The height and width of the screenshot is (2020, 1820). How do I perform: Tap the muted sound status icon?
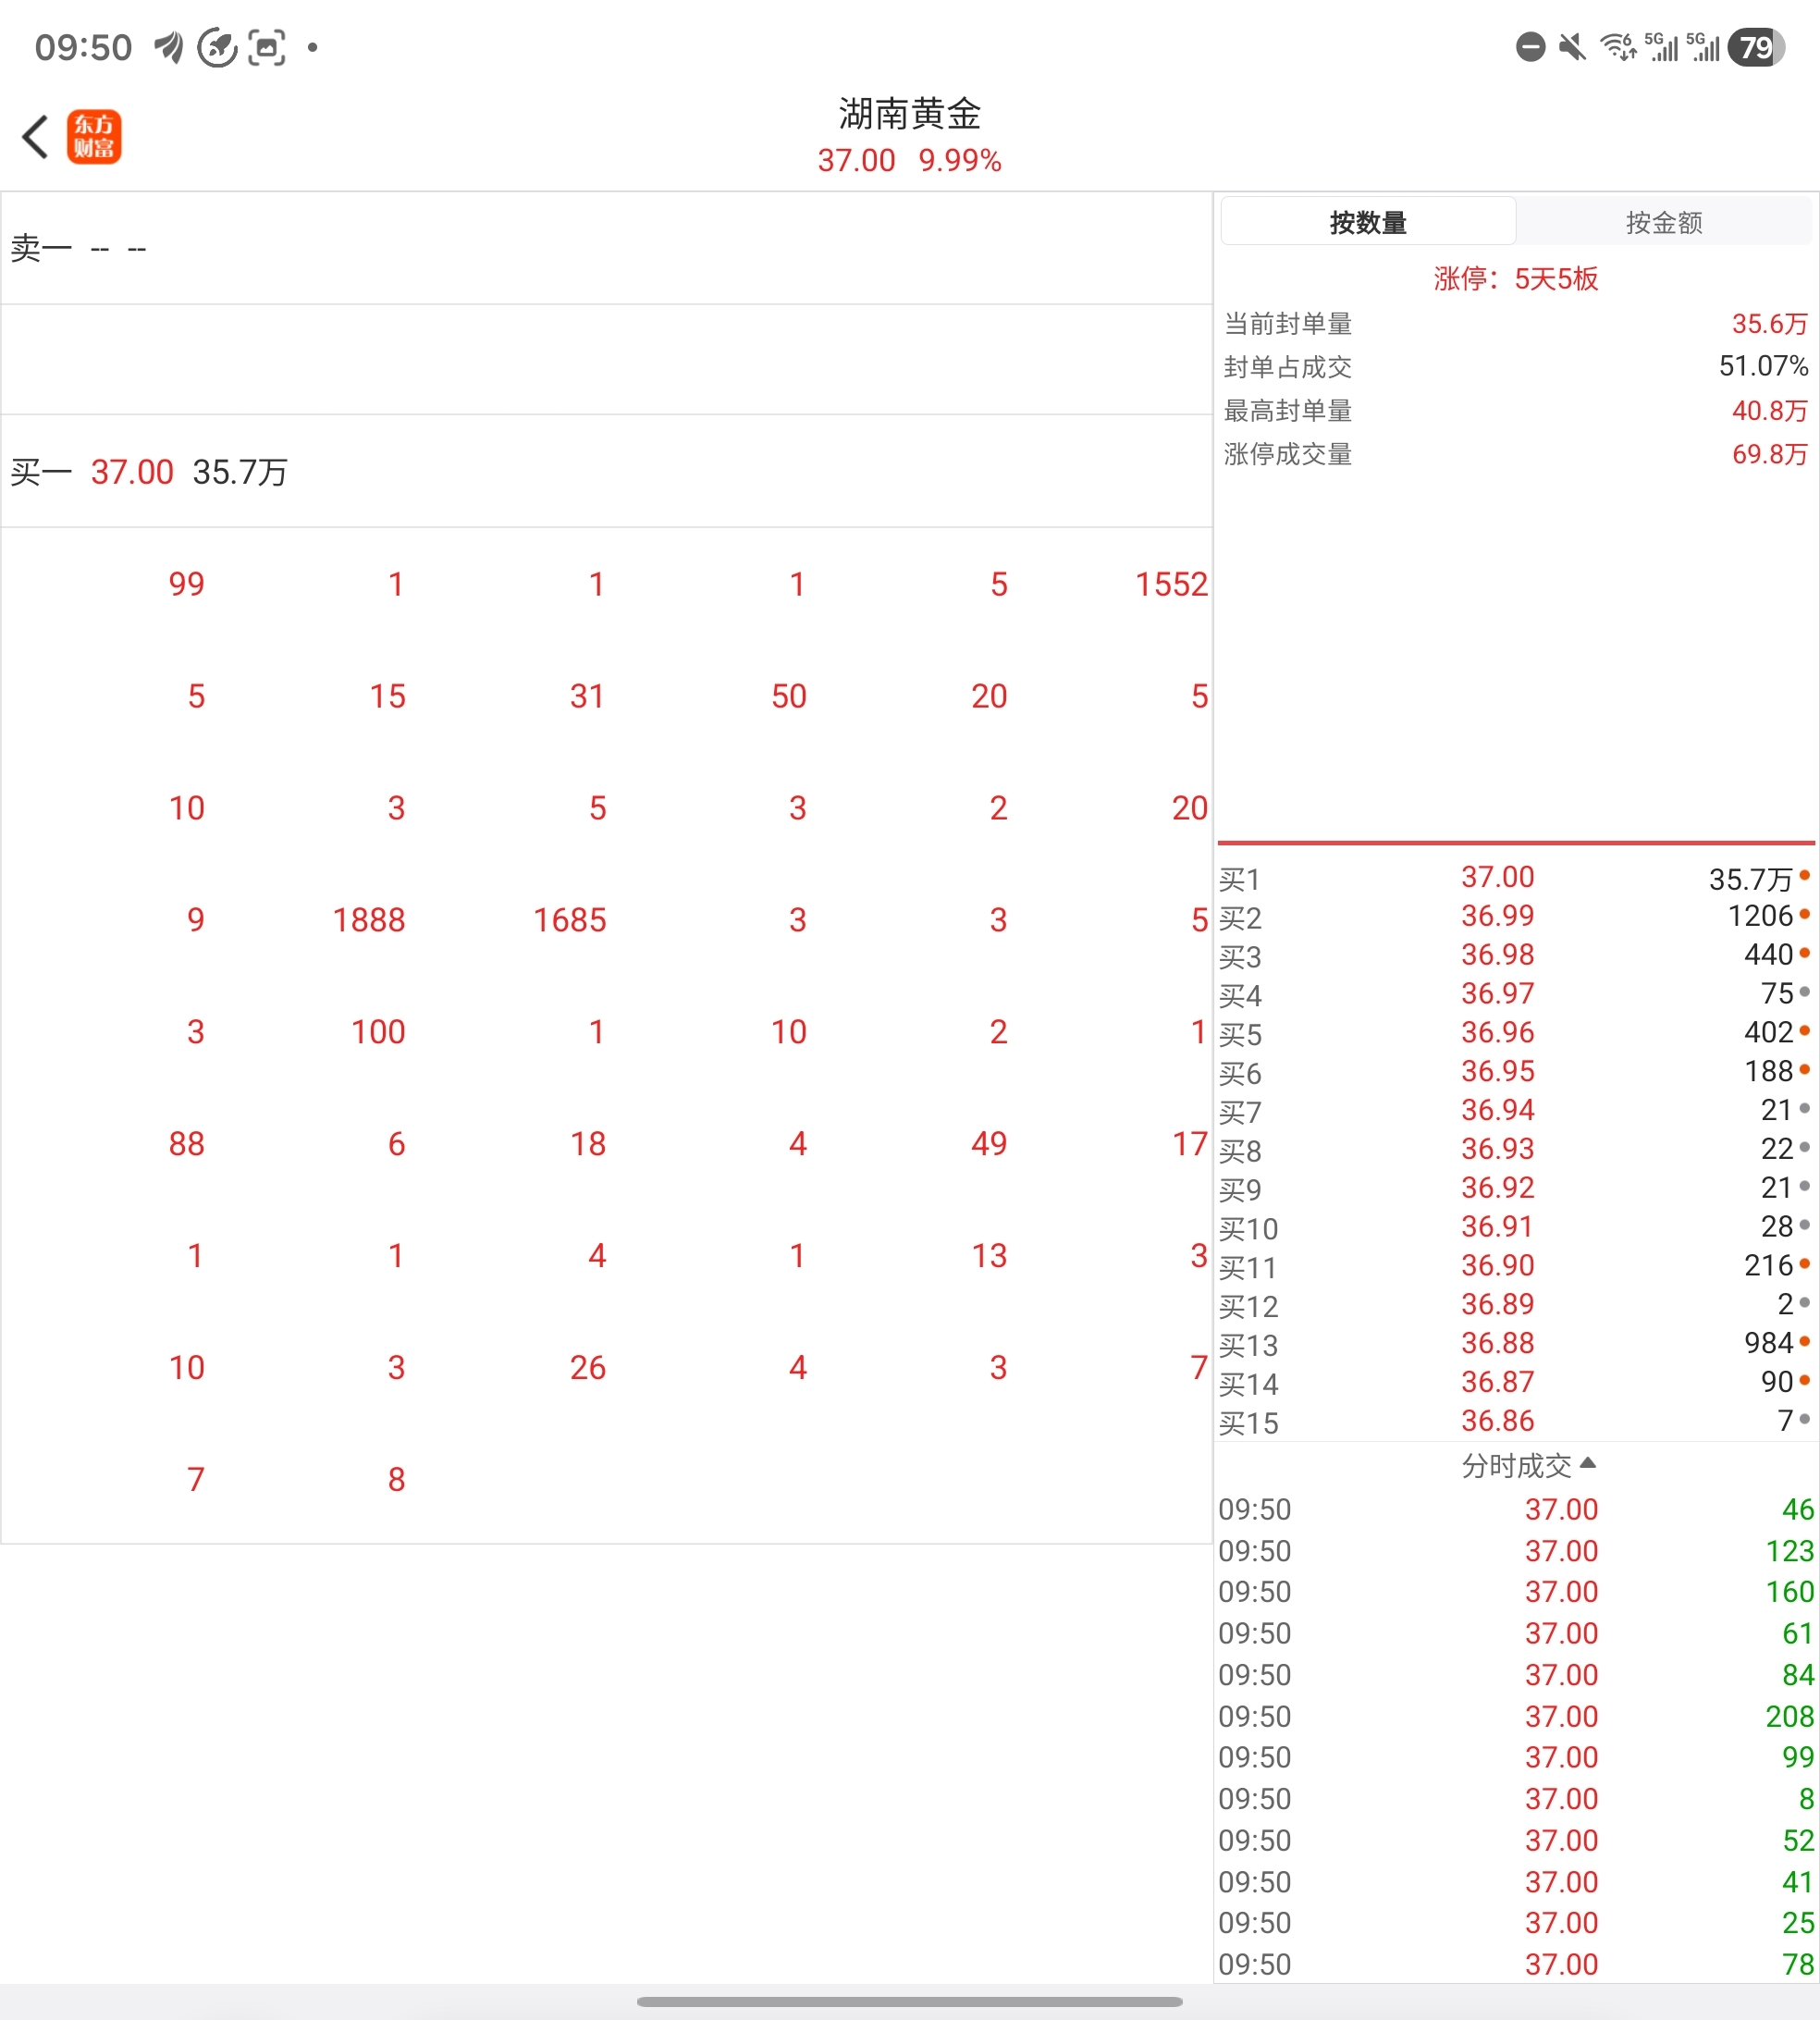click(1572, 47)
